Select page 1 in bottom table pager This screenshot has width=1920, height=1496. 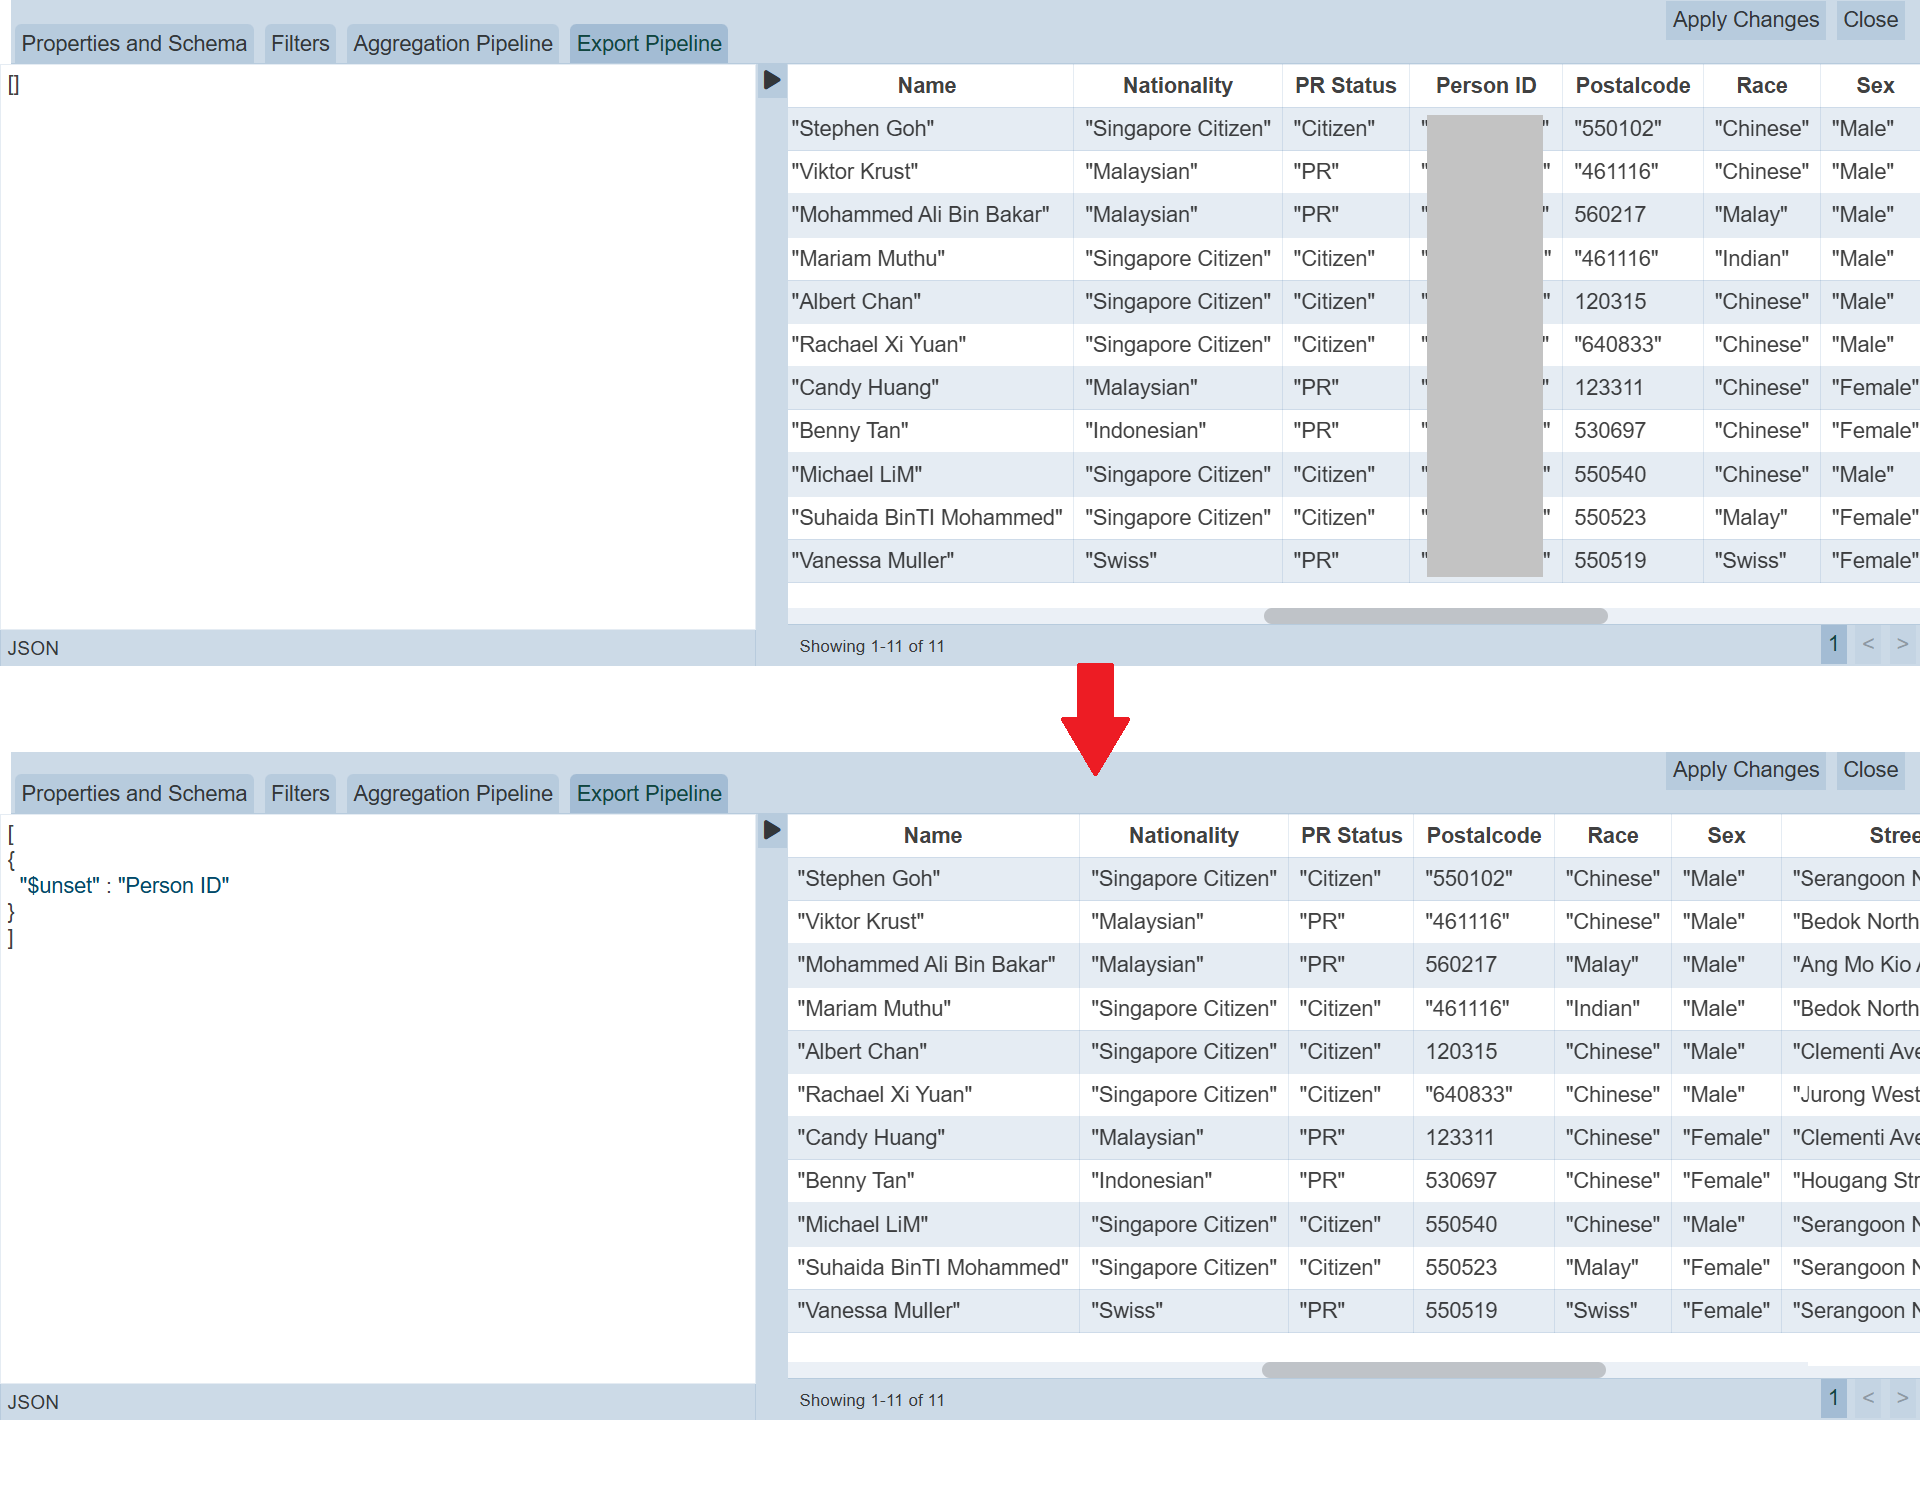(x=1833, y=1398)
